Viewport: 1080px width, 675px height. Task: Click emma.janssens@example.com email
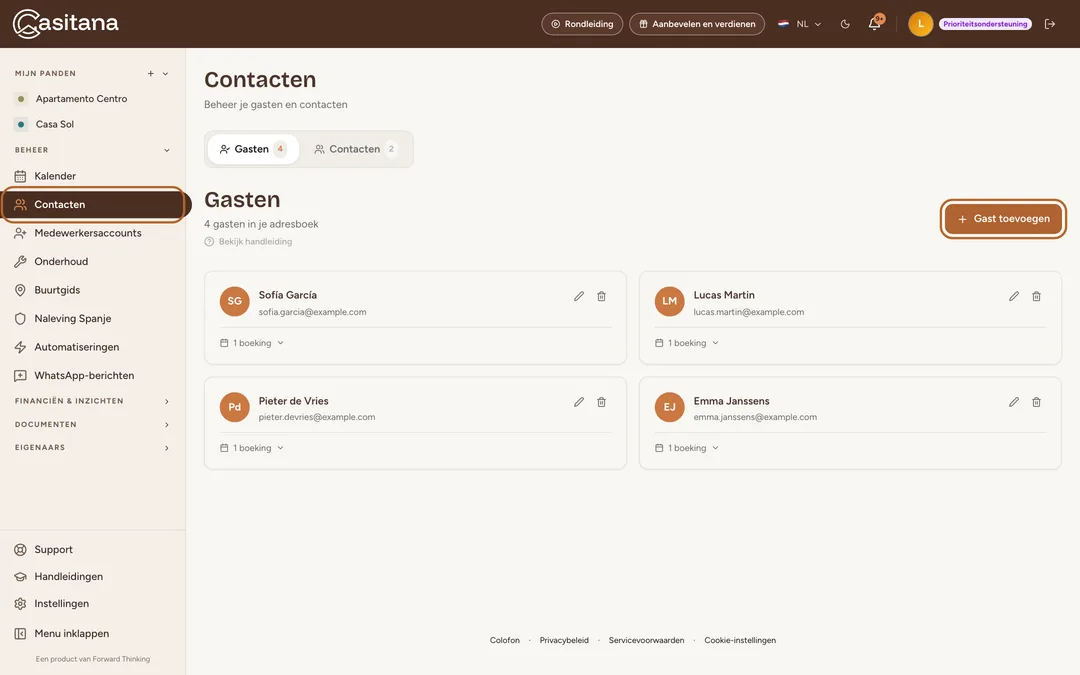click(755, 417)
